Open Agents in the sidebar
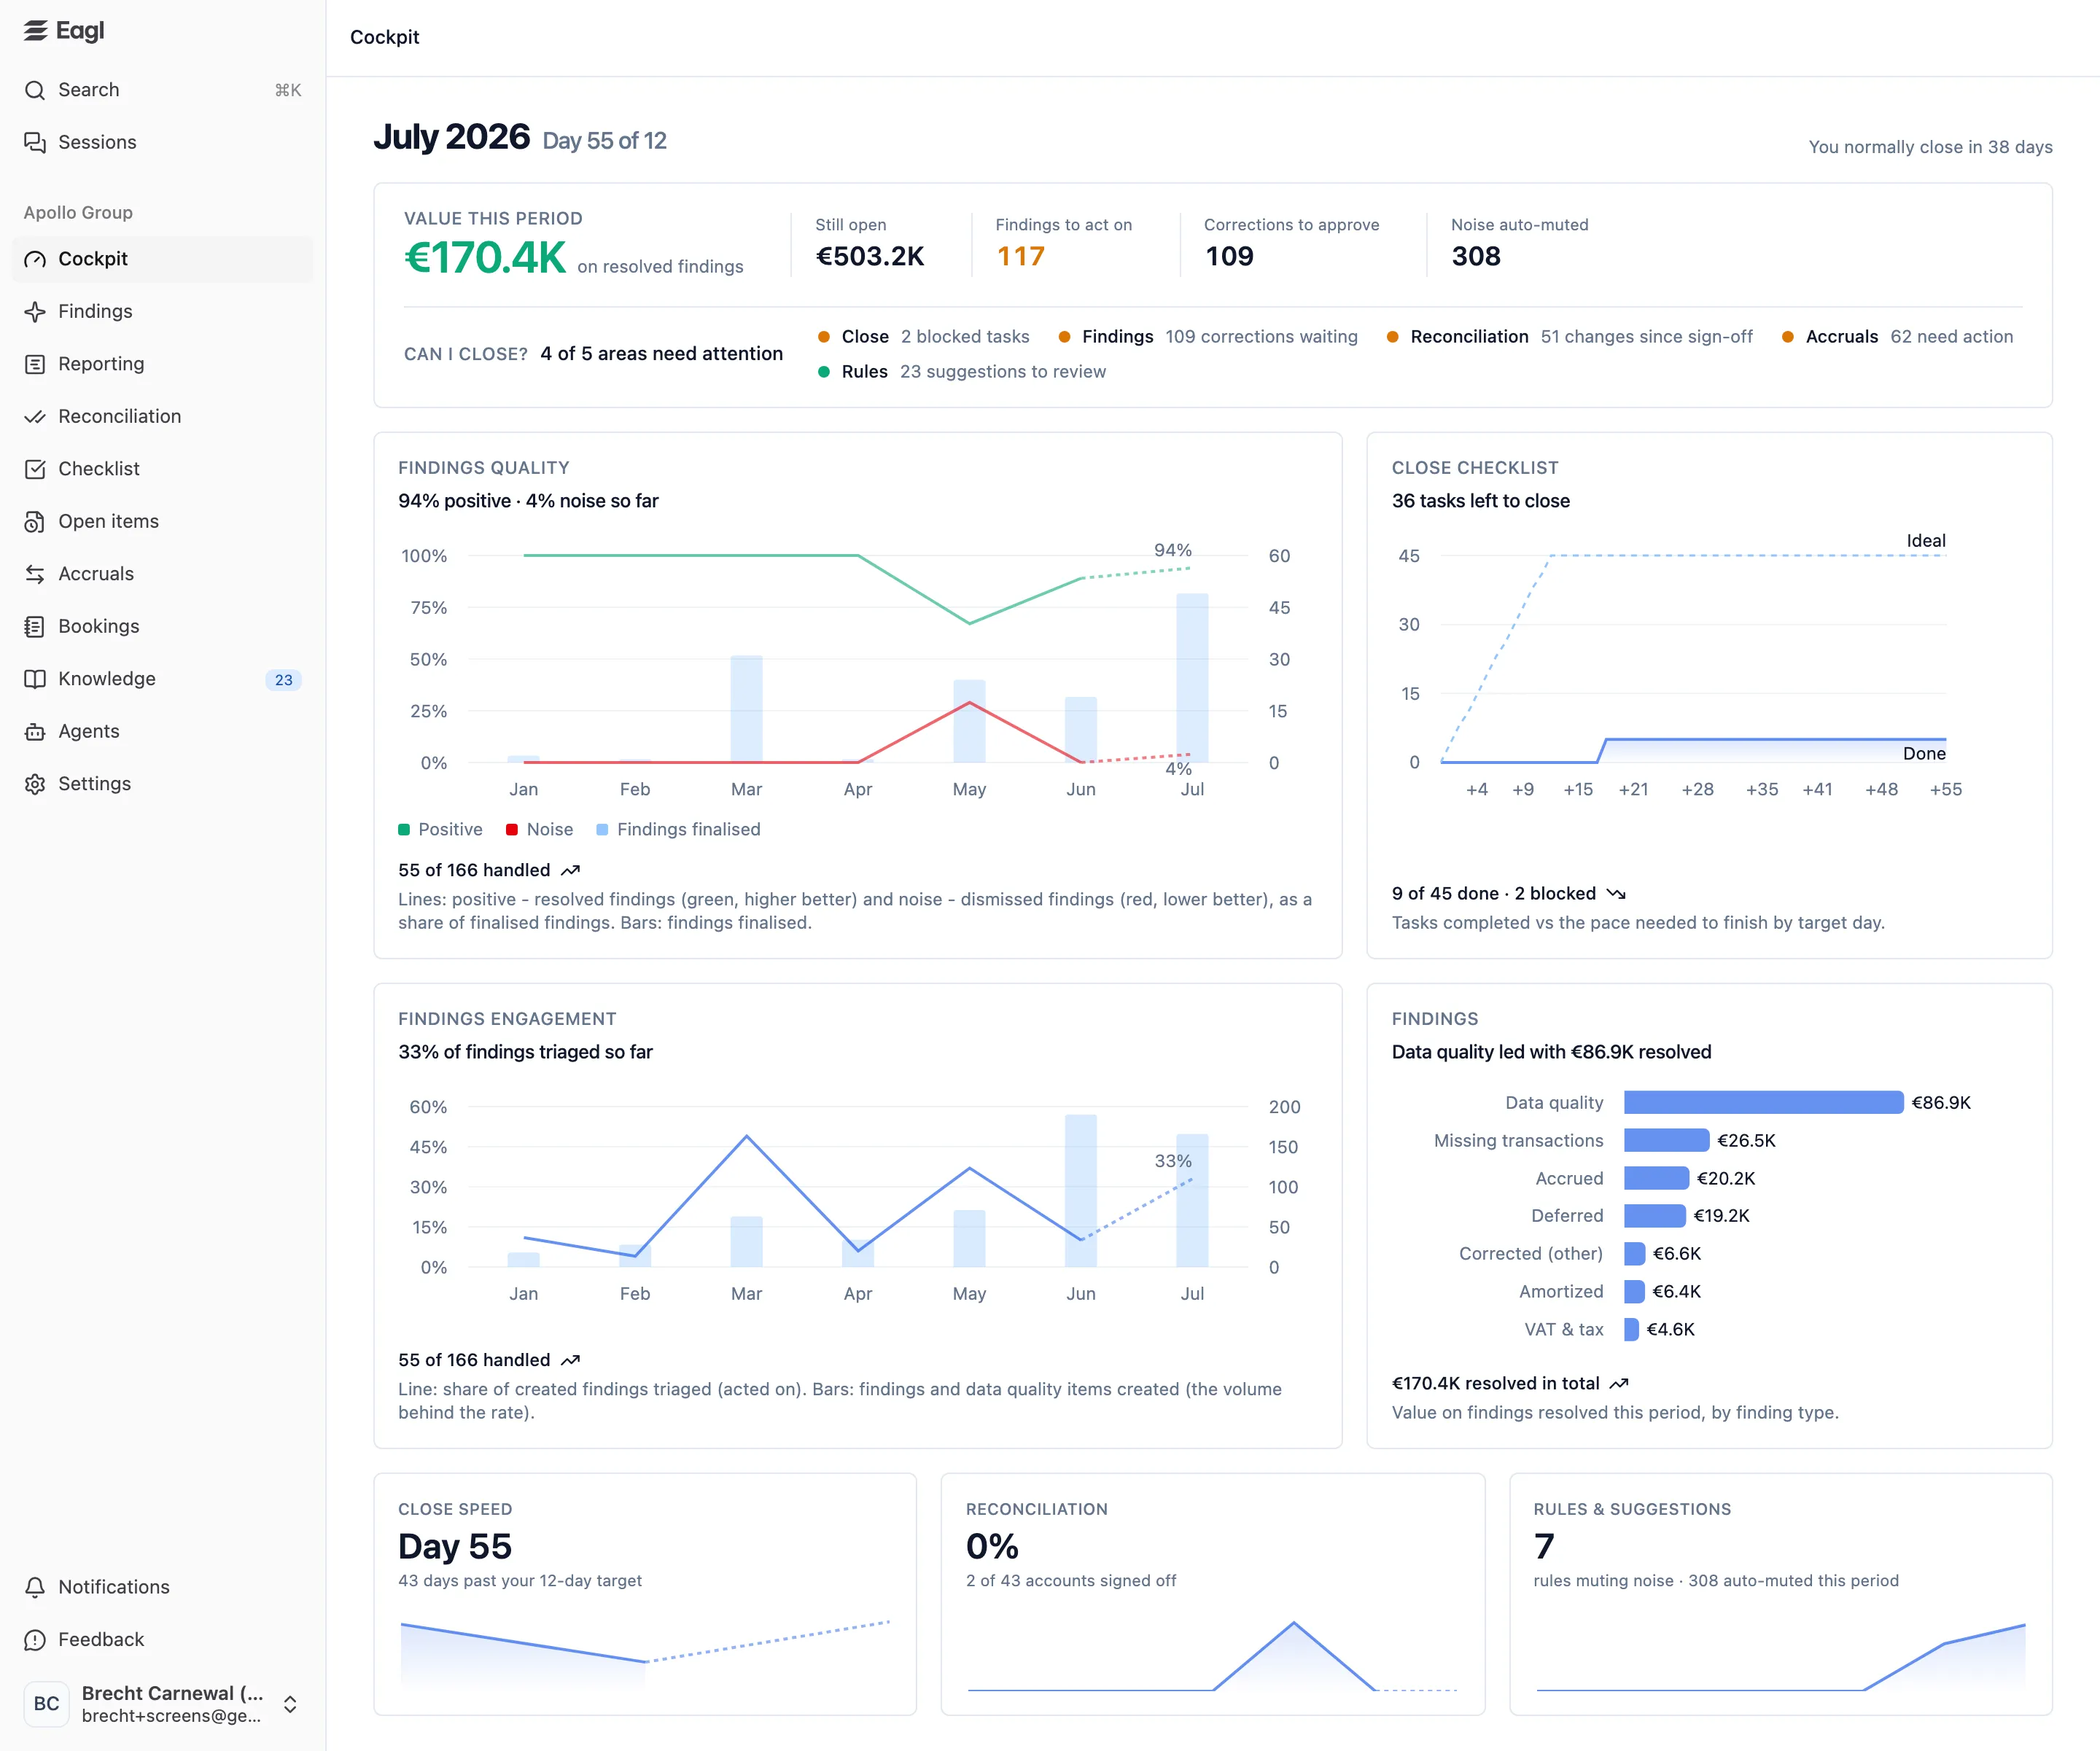Viewport: 2100px width, 1751px height. click(x=163, y=732)
